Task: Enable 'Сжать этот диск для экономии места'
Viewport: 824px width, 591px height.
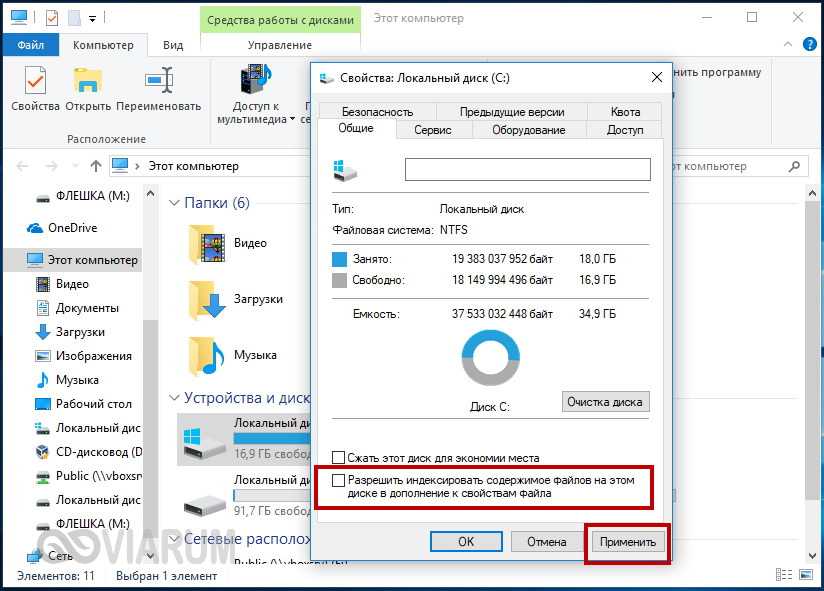Action: click(x=339, y=458)
